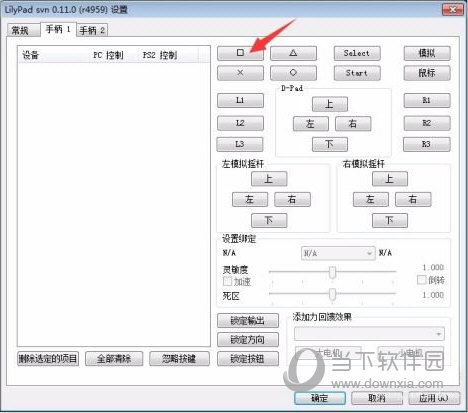This screenshot has height=413, width=468.
Task: Bind 左模拟摇杆 上 (up) button
Action: 269,179
